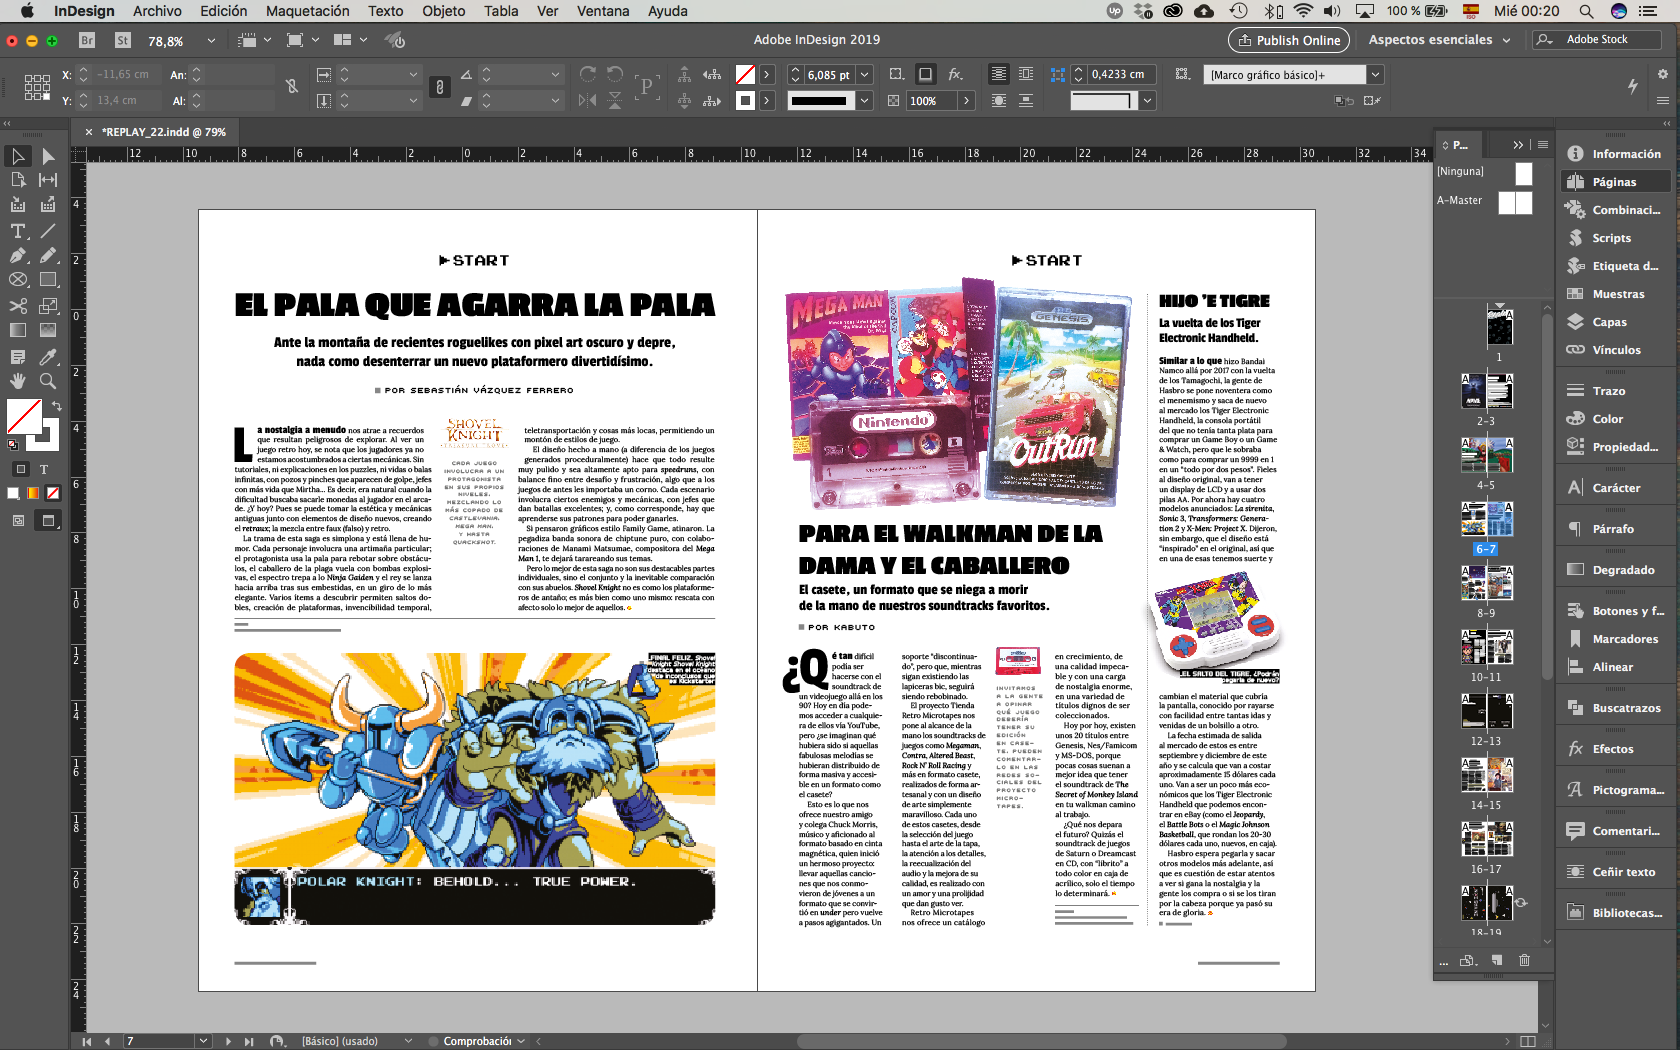Select the Gradient Swatch tool
Image resolution: width=1680 pixels, height=1050 pixels.
click(x=18, y=330)
